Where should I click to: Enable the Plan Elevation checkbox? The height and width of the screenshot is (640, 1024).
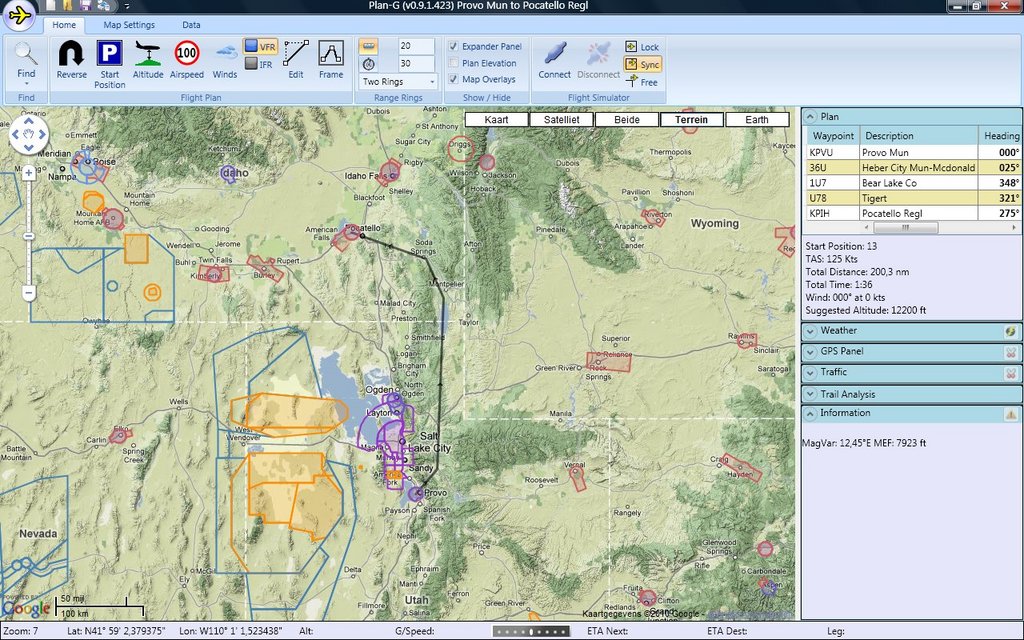pyautogui.click(x=454, y=63)
